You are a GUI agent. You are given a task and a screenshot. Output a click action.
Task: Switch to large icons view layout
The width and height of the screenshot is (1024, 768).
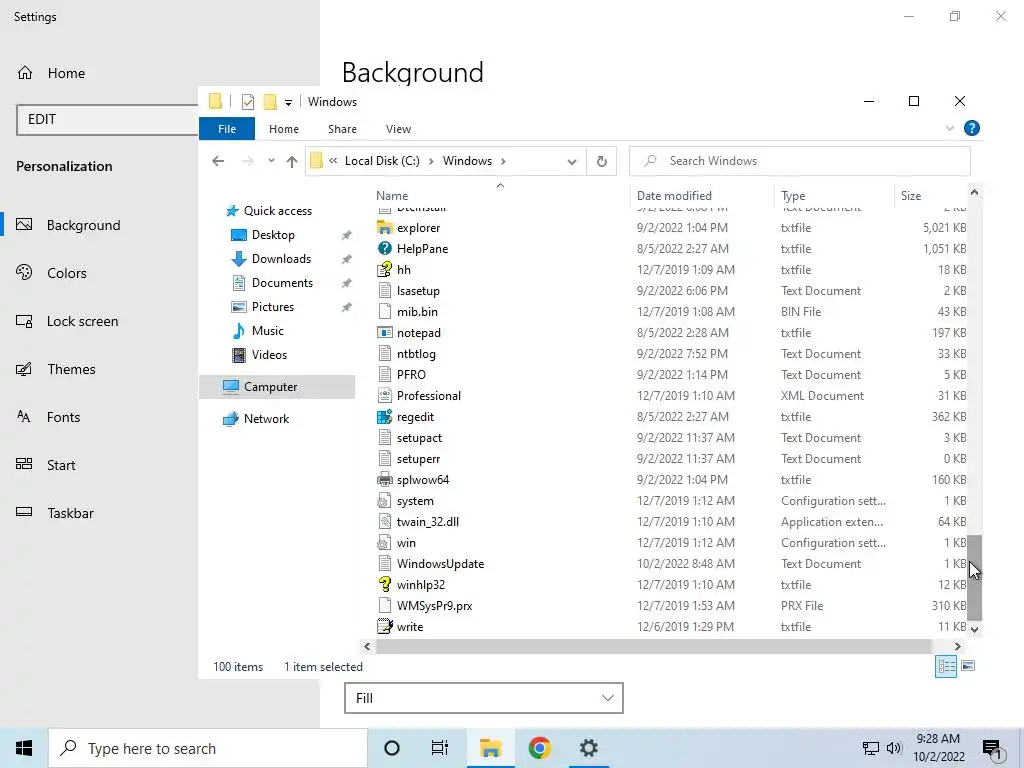click(x=968, y=666)
